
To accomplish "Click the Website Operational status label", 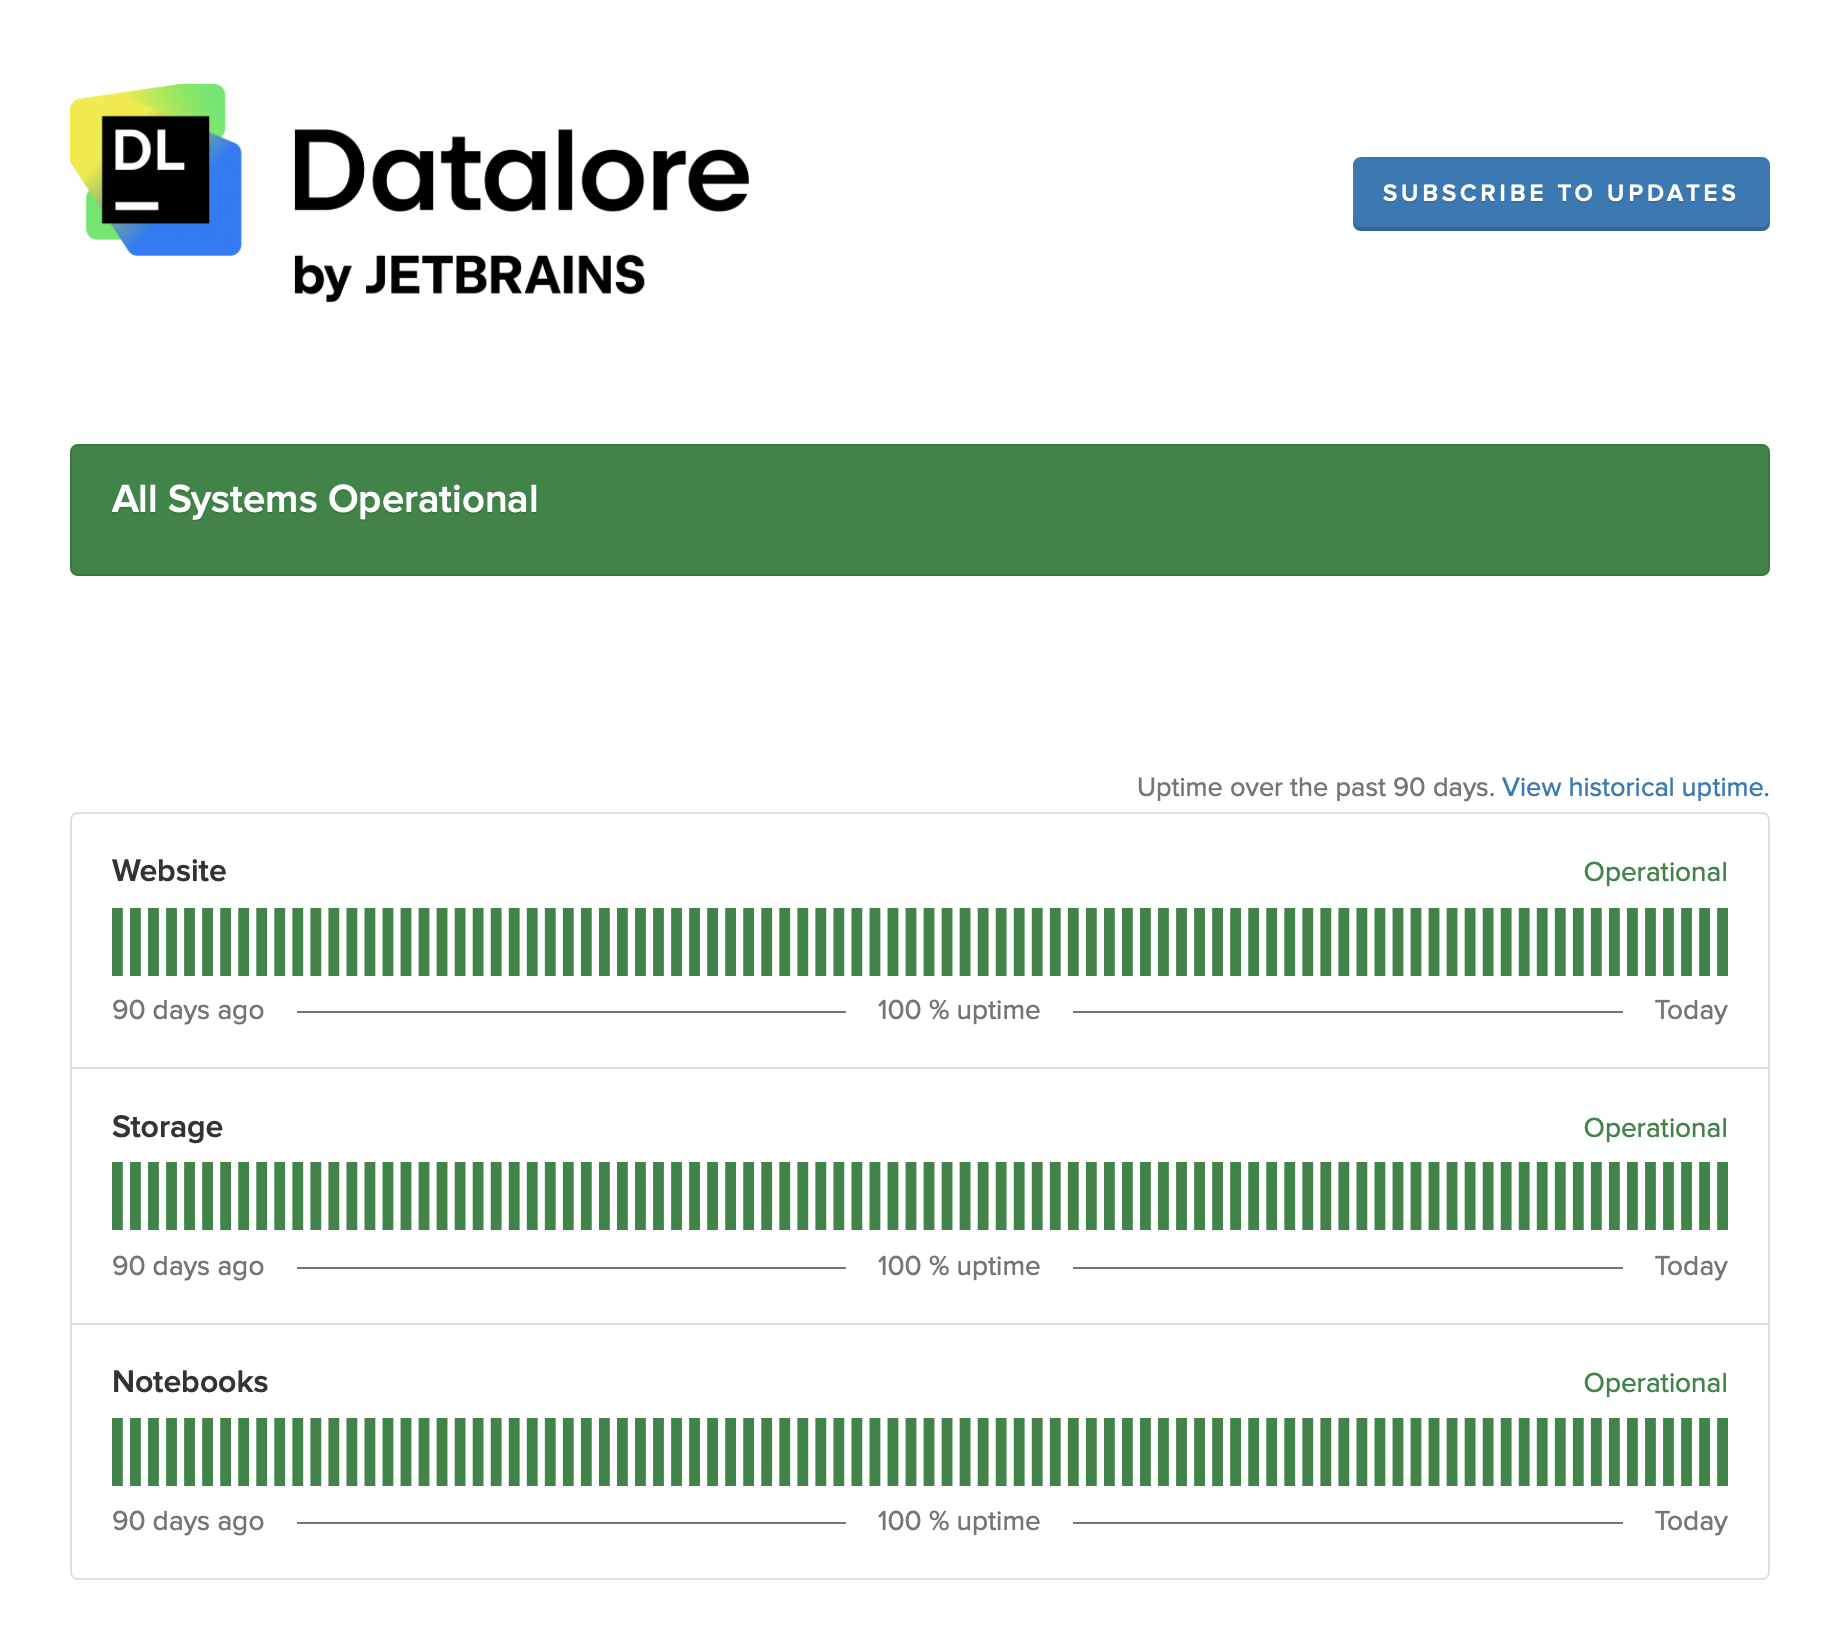I will click(1655, 871).
